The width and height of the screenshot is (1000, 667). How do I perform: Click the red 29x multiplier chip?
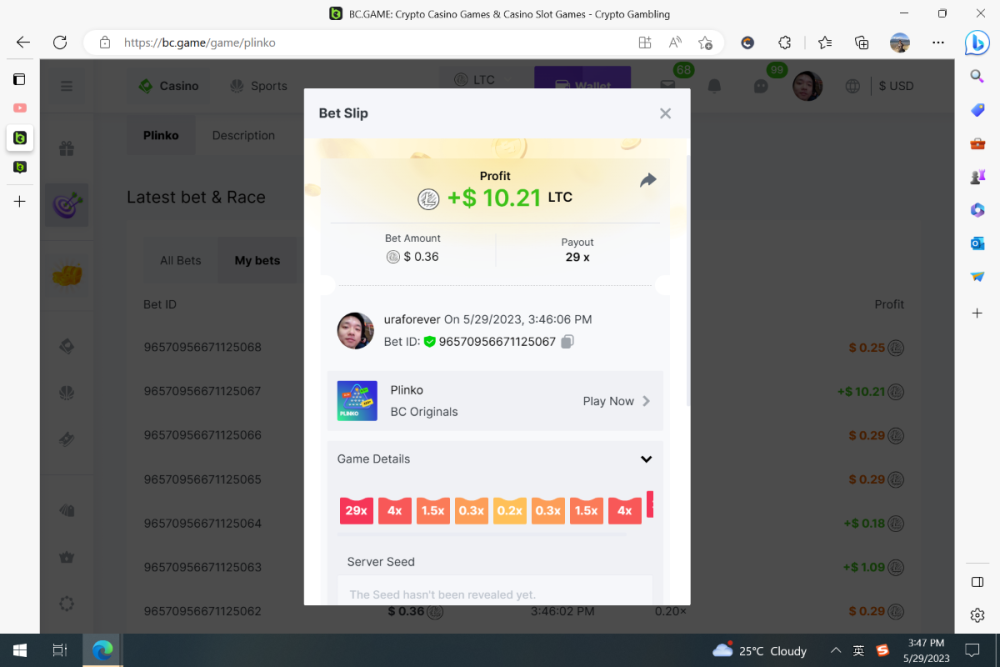pyautogui.click(x=356, y=510)
